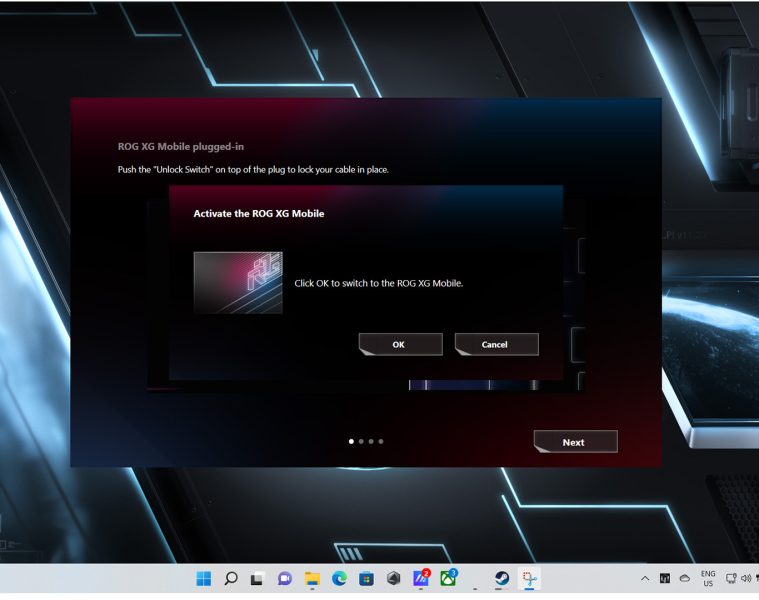The image size is (759, 600).
Task: Select the second page indicator dot
Action: (x=361, y=441)
